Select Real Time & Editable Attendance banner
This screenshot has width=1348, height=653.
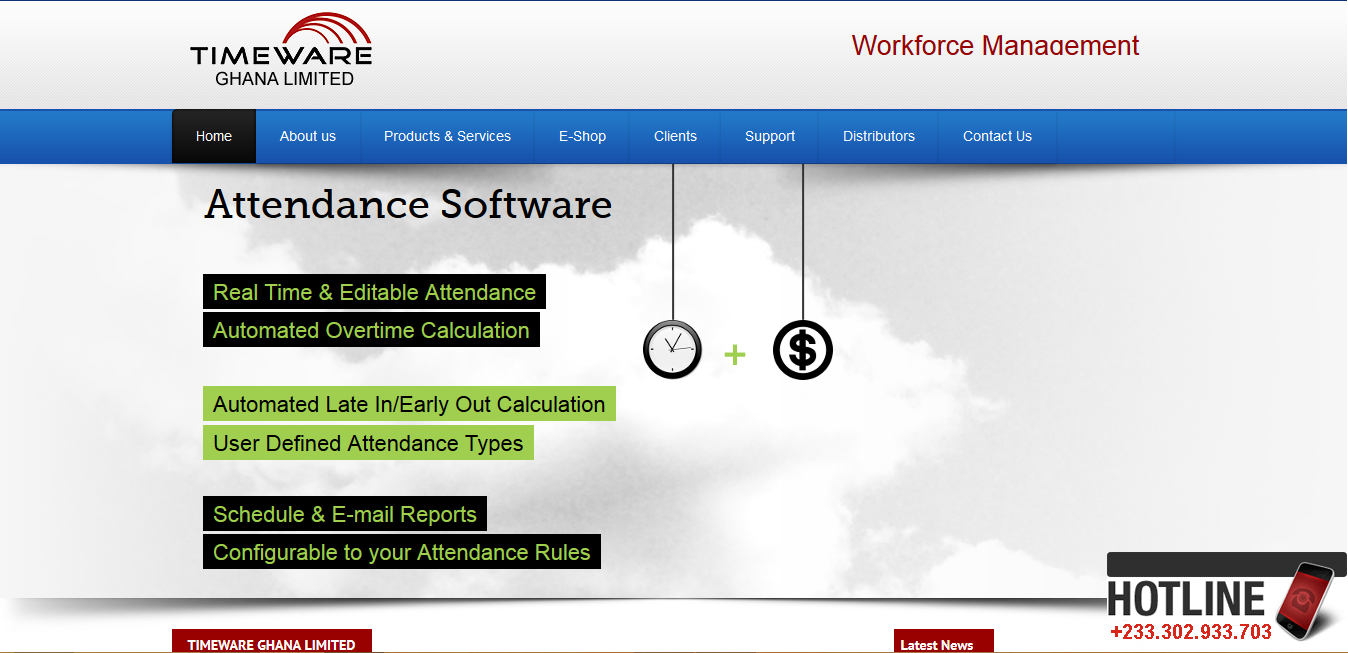(374, 292)
